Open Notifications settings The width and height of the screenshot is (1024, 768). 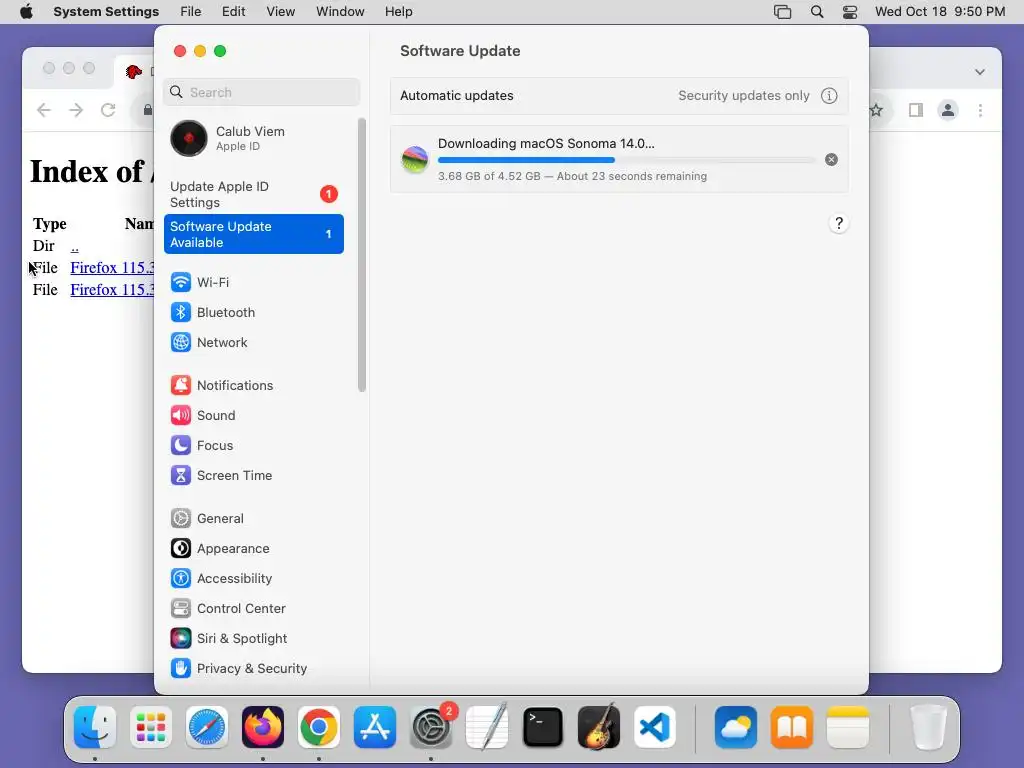253,385
